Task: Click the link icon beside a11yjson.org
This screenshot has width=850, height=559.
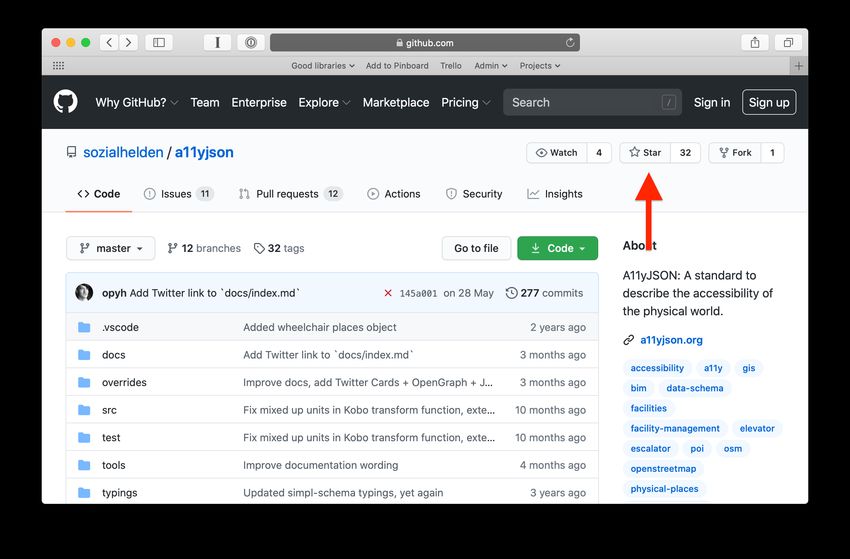Action: tap(628, 340)
